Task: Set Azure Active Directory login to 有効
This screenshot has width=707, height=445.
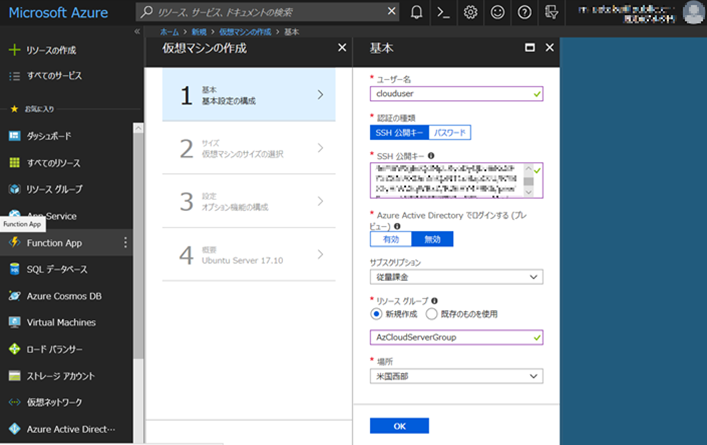Action: [391, 239]
